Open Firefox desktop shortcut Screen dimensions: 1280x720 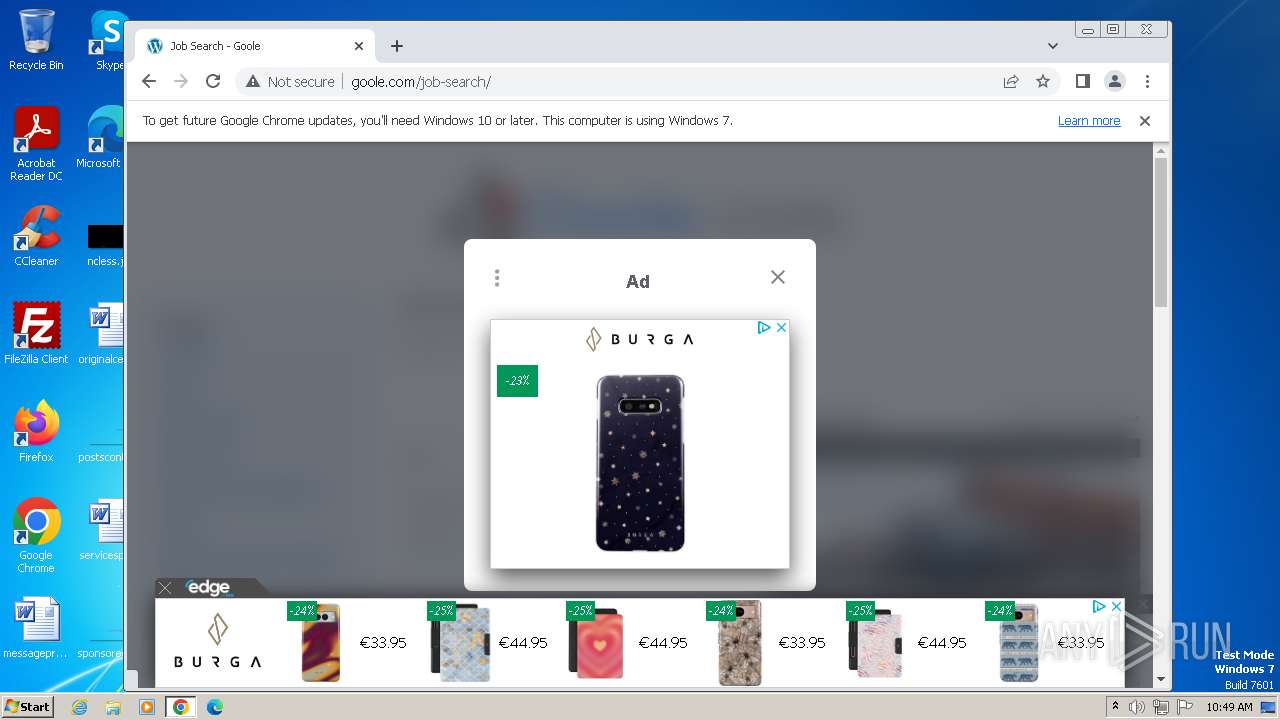(x=36, y=432)
